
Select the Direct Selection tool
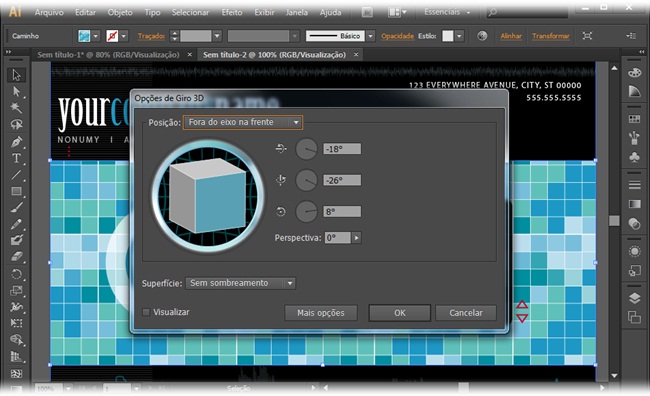(x=16, y=92)
